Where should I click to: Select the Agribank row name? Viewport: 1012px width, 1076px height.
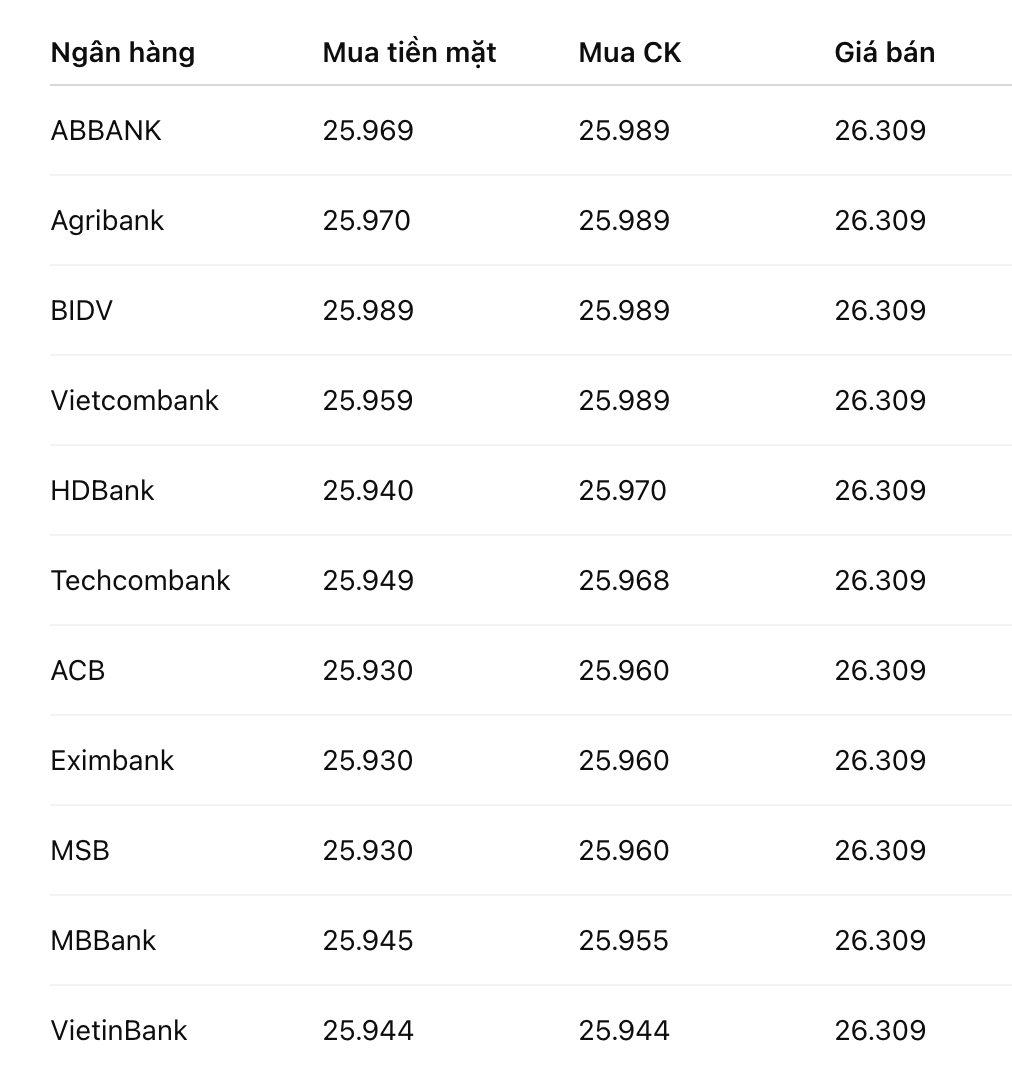[108, 221]
